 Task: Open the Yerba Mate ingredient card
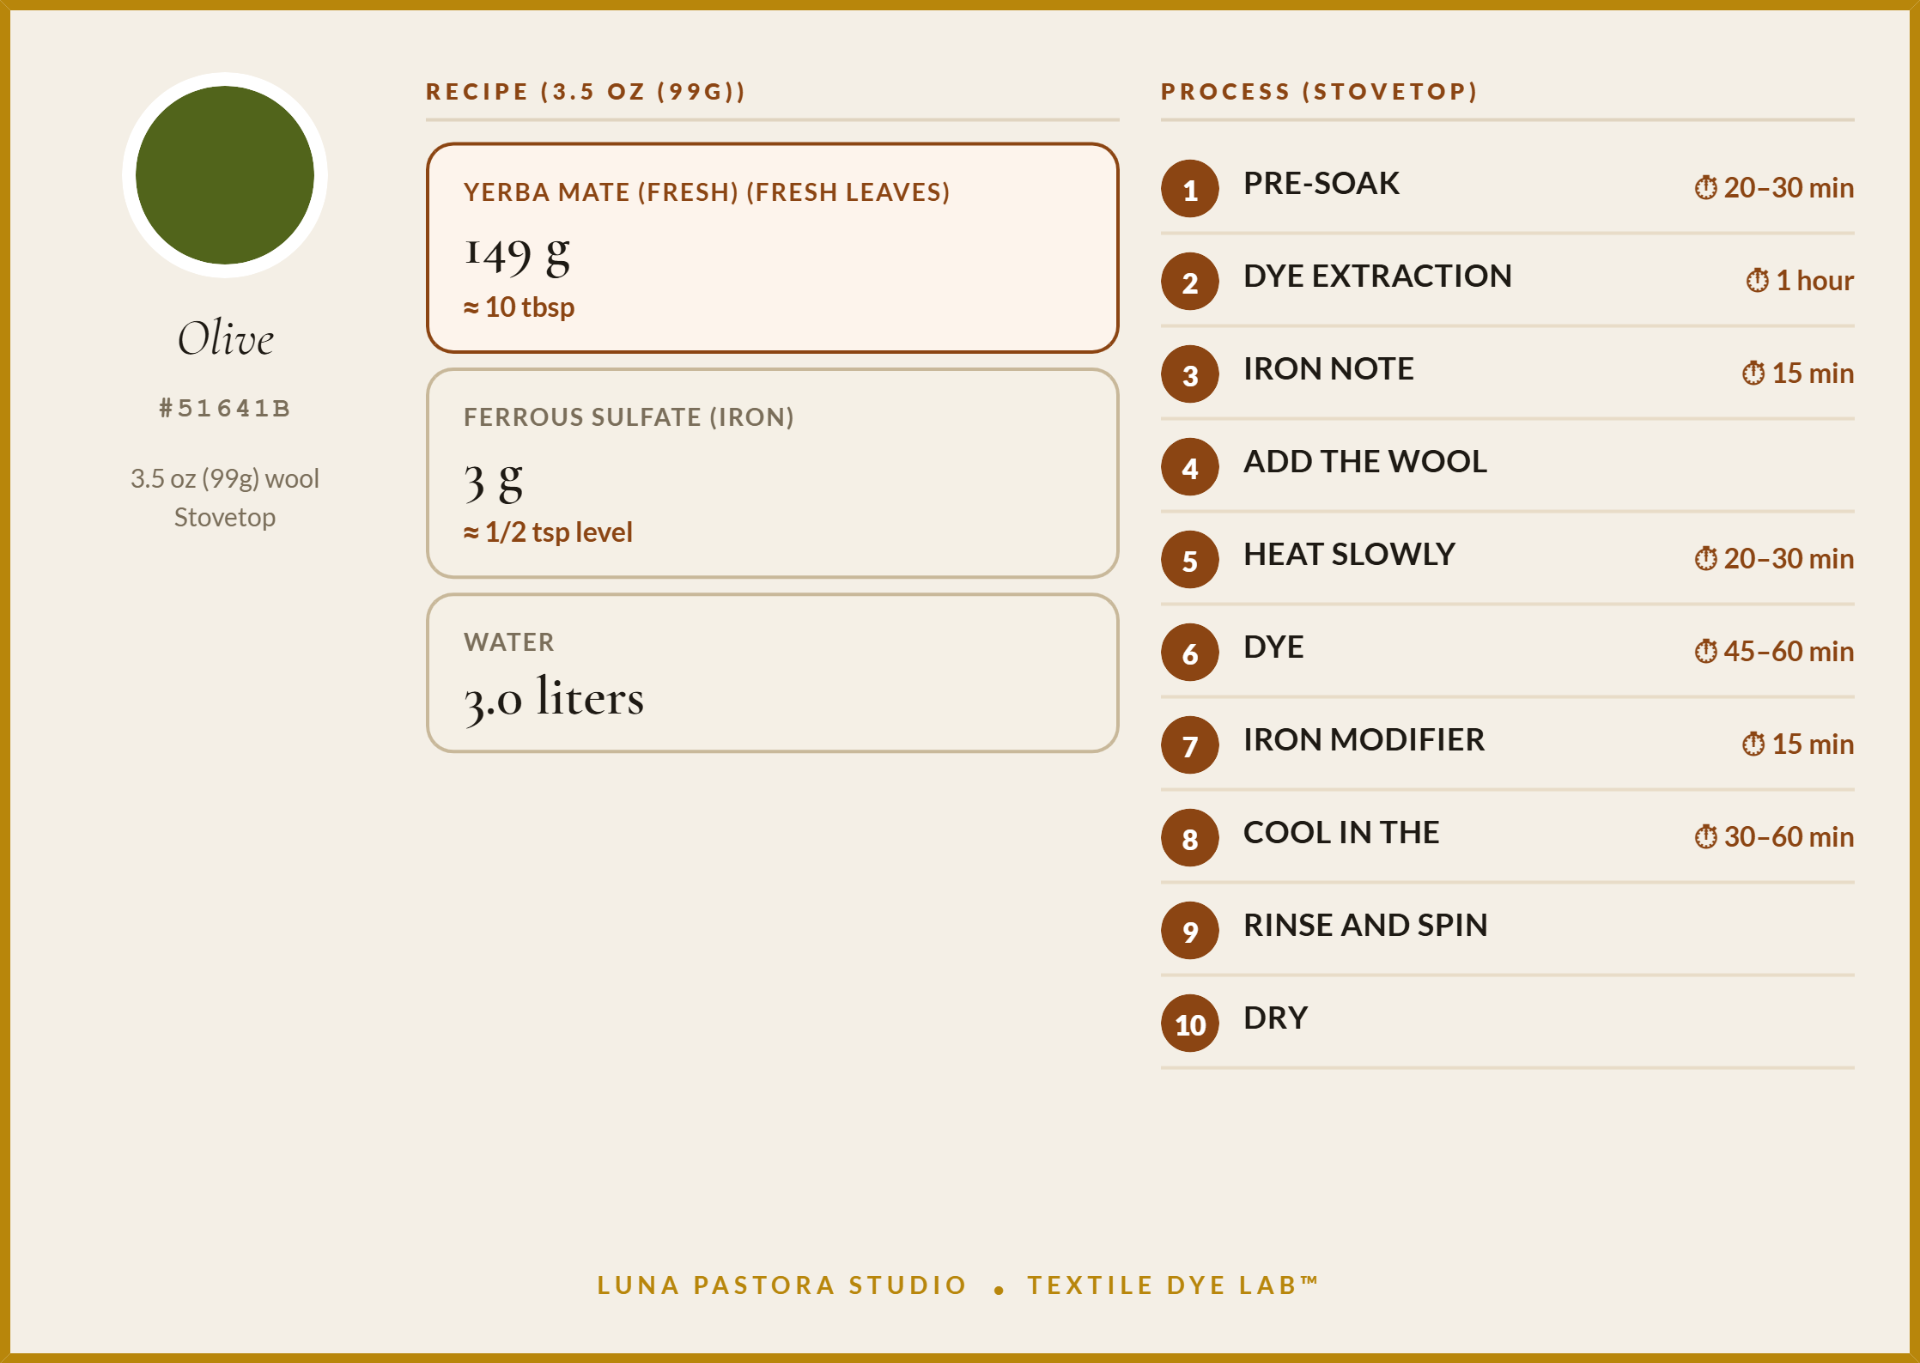[772, 248]
